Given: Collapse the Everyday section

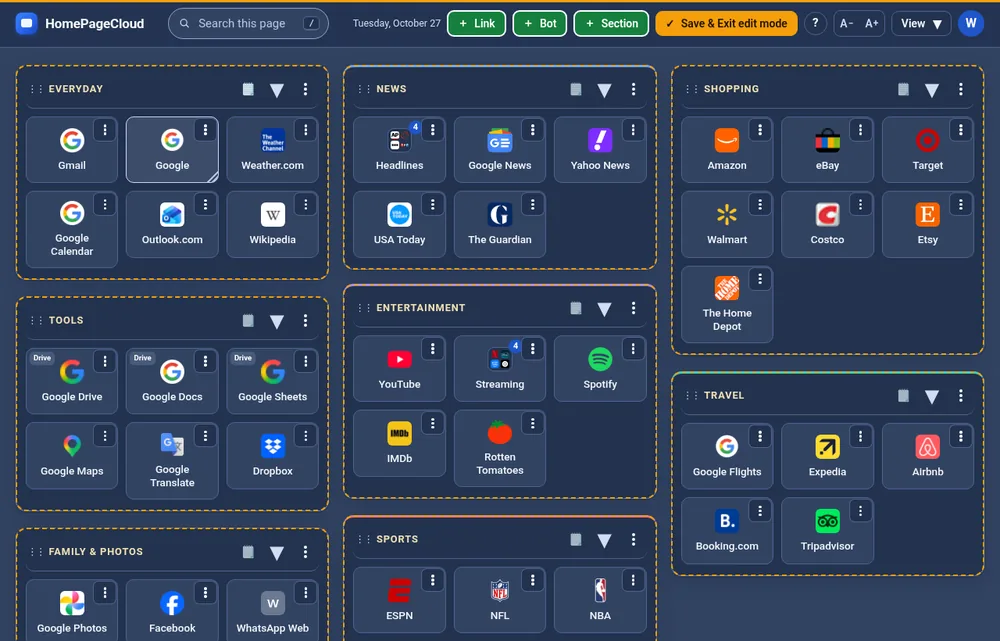Looking at the screenshot, I should tap(277, 90).
